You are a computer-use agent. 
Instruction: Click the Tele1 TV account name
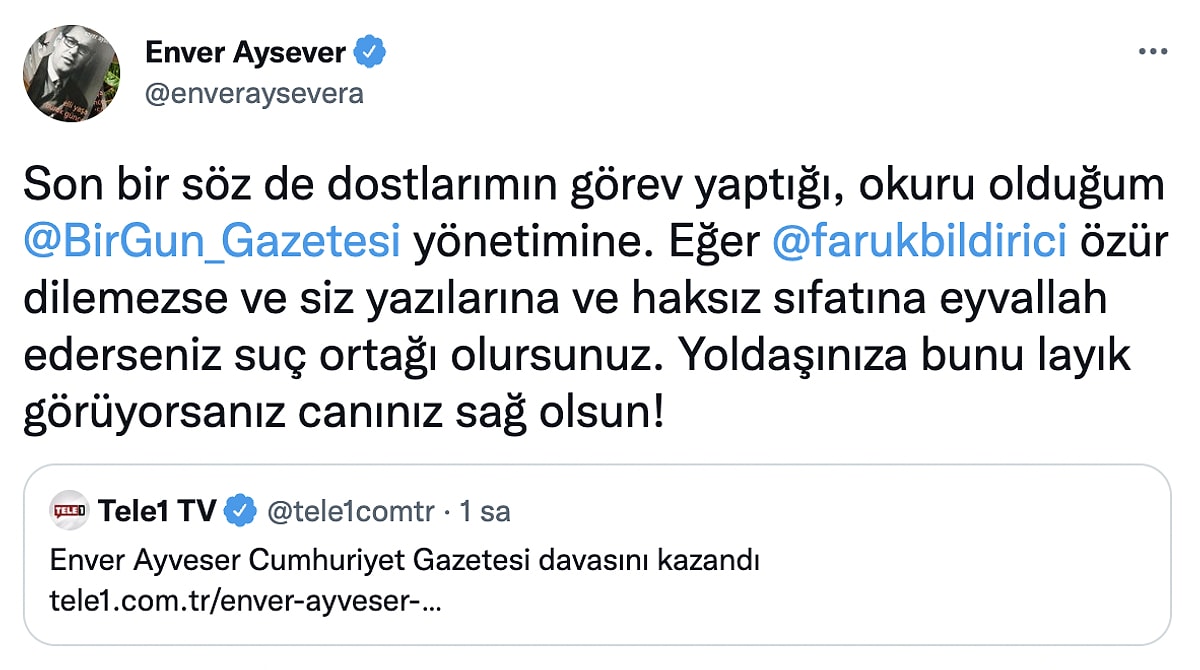coord(157,511)
